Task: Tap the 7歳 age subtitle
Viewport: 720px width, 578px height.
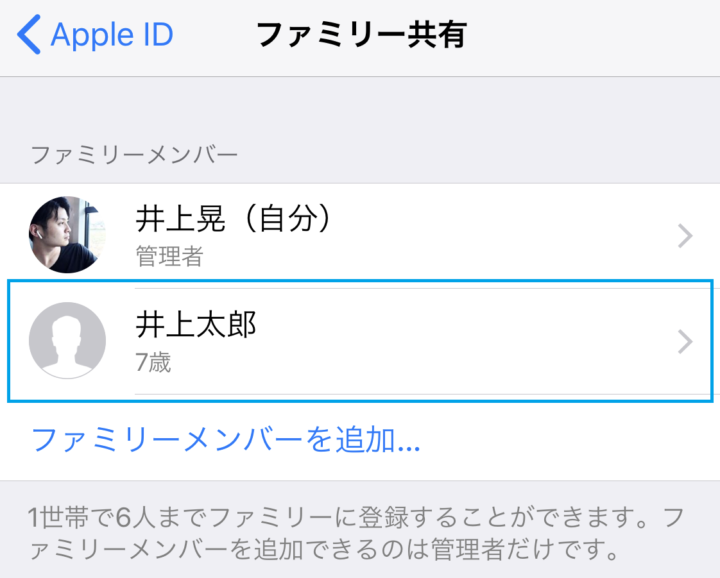Action: [153, 362]
